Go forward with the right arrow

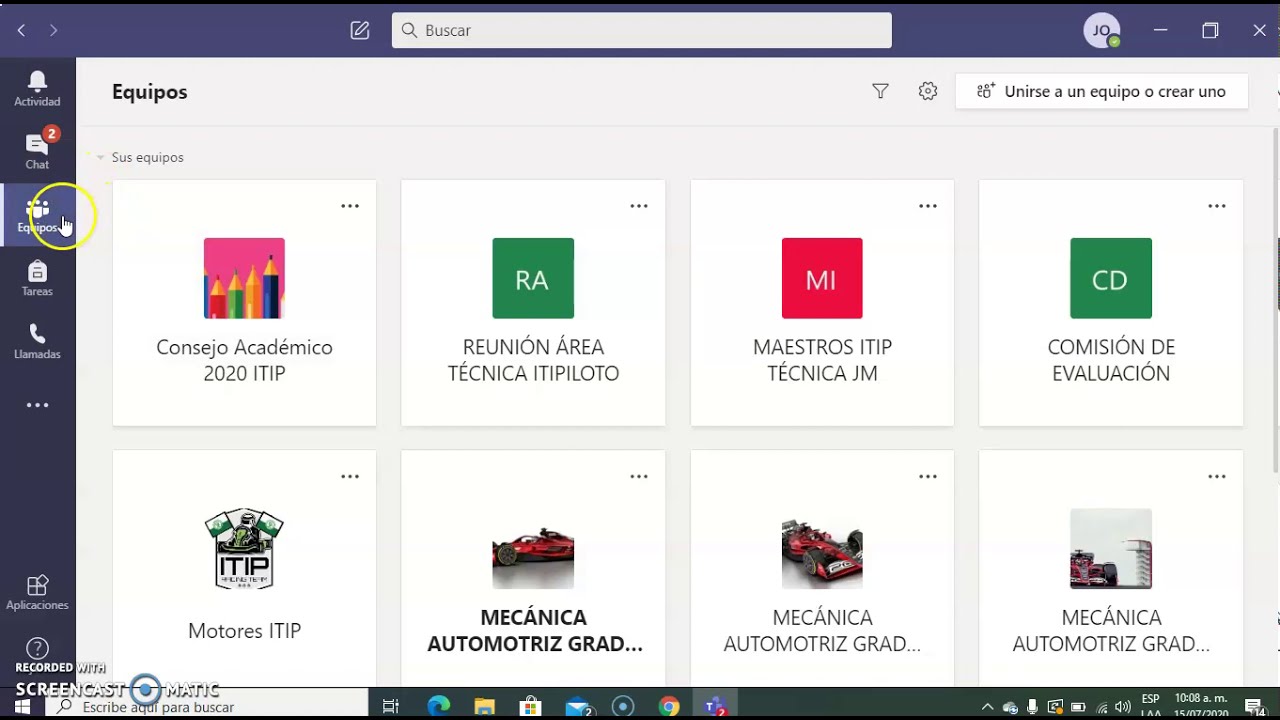pyautogui.click(x=53, y=30)
